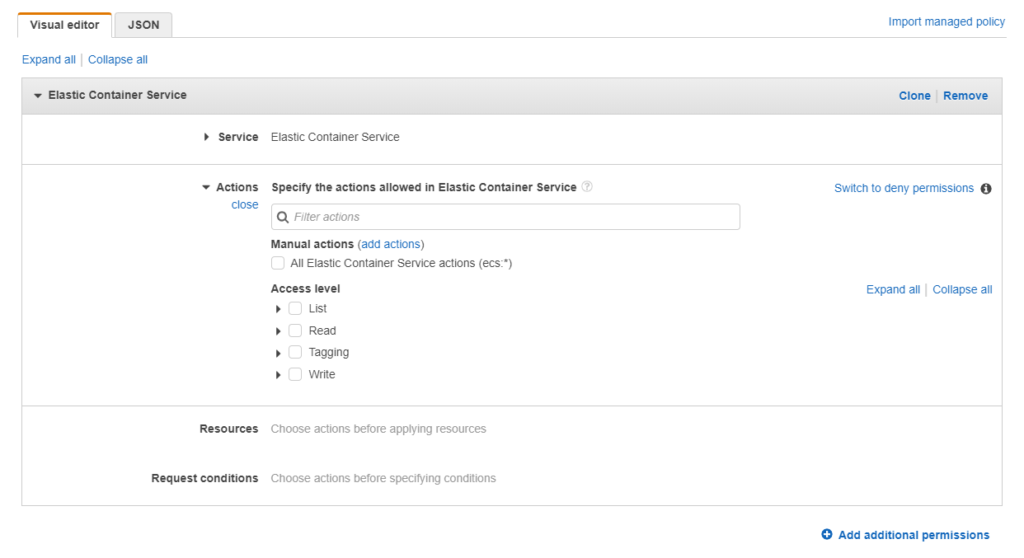Tick the Read access level checkbox
Image resolution: width=1024 pixels, height=558 pixels.
(x=295, y=331)
